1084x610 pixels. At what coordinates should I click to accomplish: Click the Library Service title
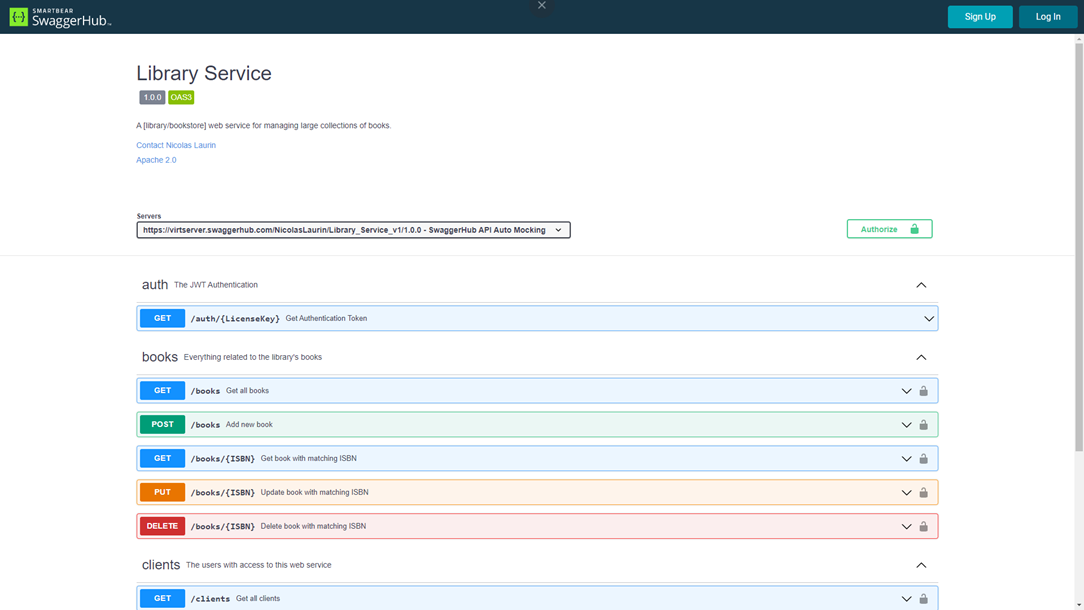click(204, 73)
